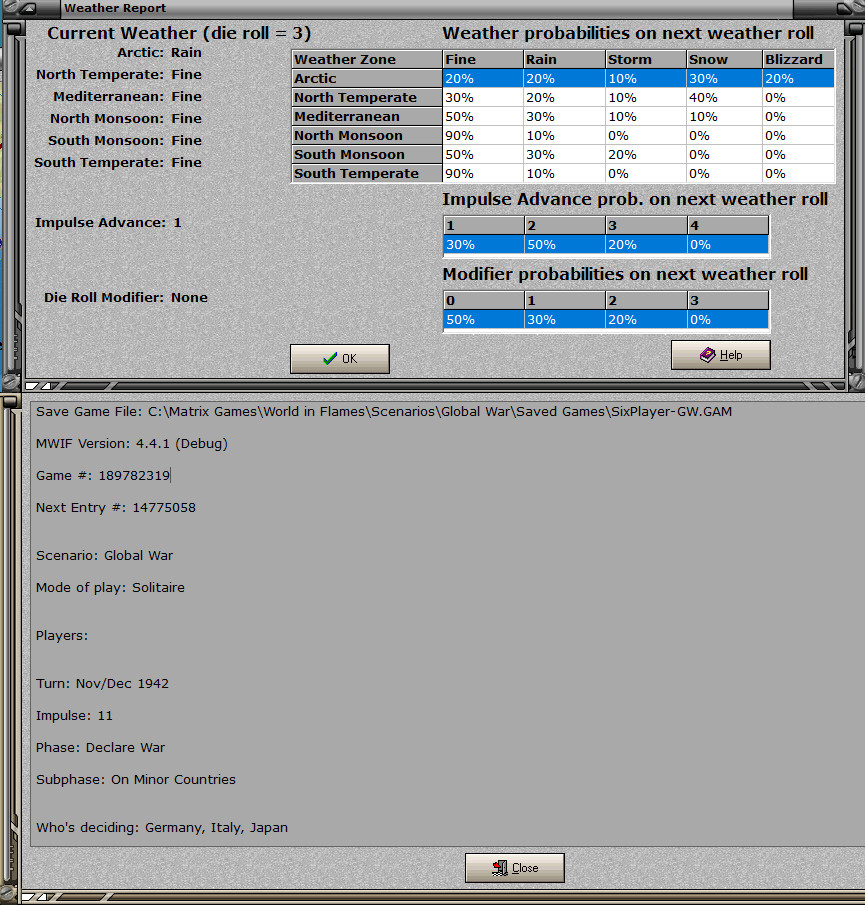Click the Snow column header
This screenshot has height=905, width=865.
[x=725, y=59]
